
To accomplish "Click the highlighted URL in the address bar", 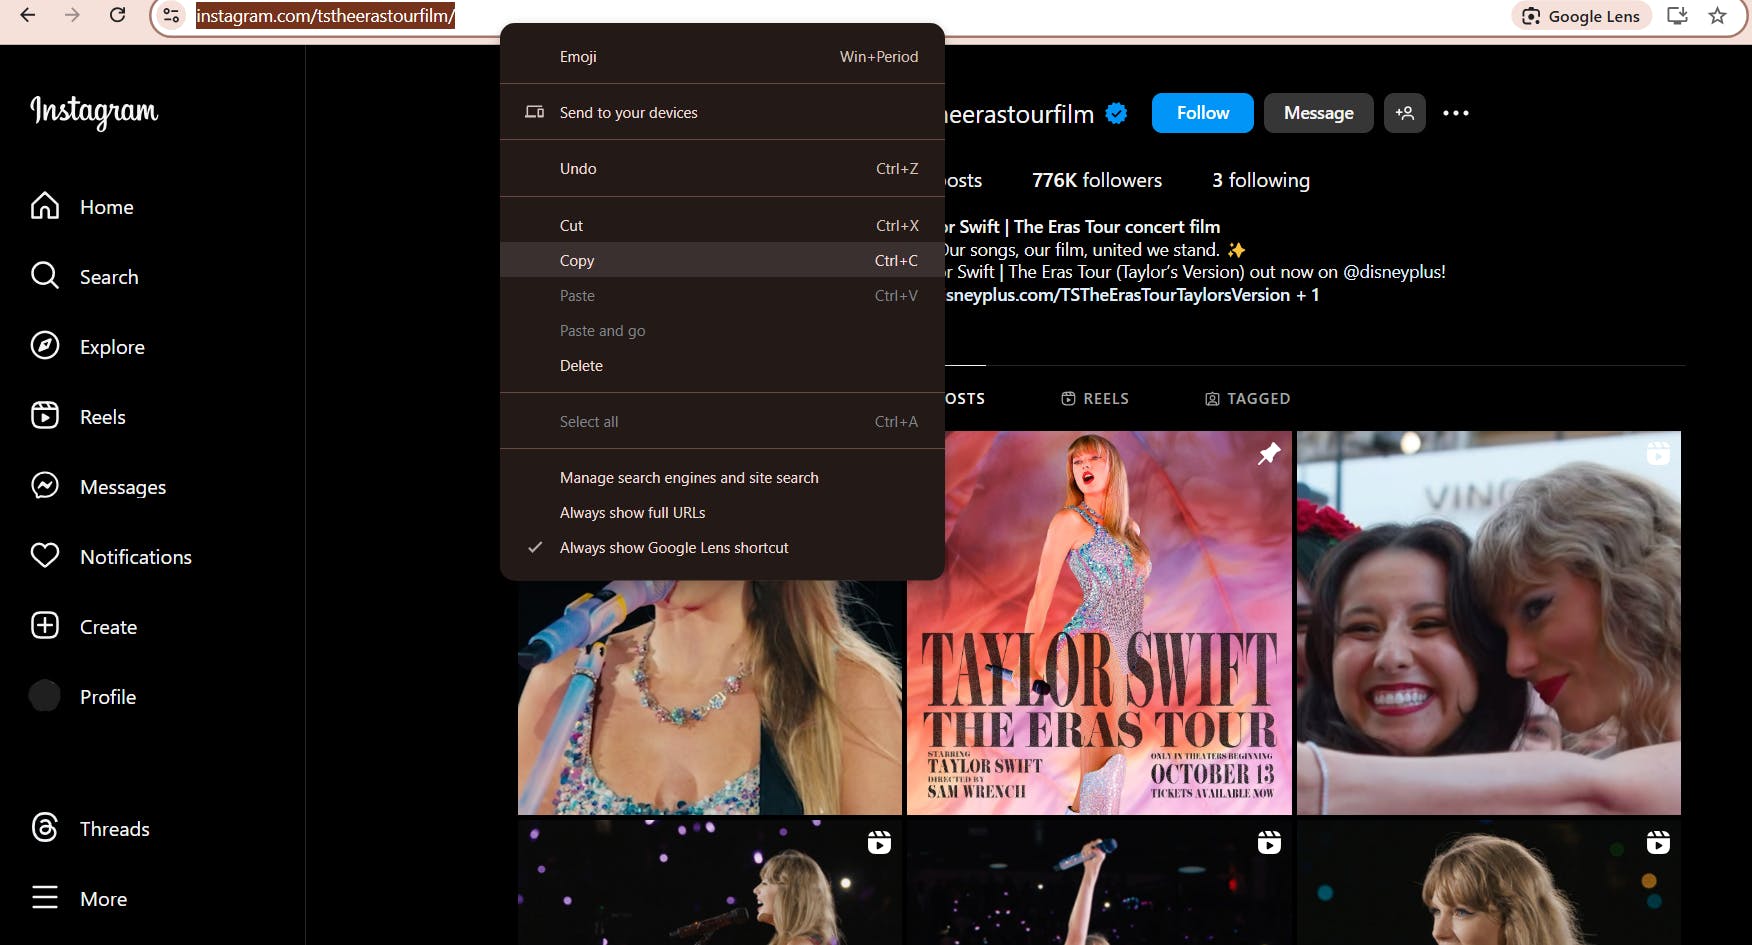I will pyautogui.click(x=325, y=16).
